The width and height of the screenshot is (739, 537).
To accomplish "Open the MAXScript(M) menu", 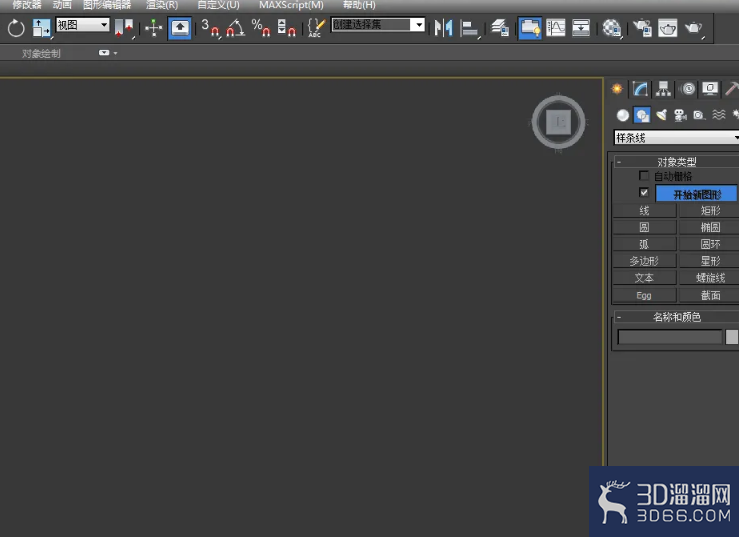I will tap(291, 5).
